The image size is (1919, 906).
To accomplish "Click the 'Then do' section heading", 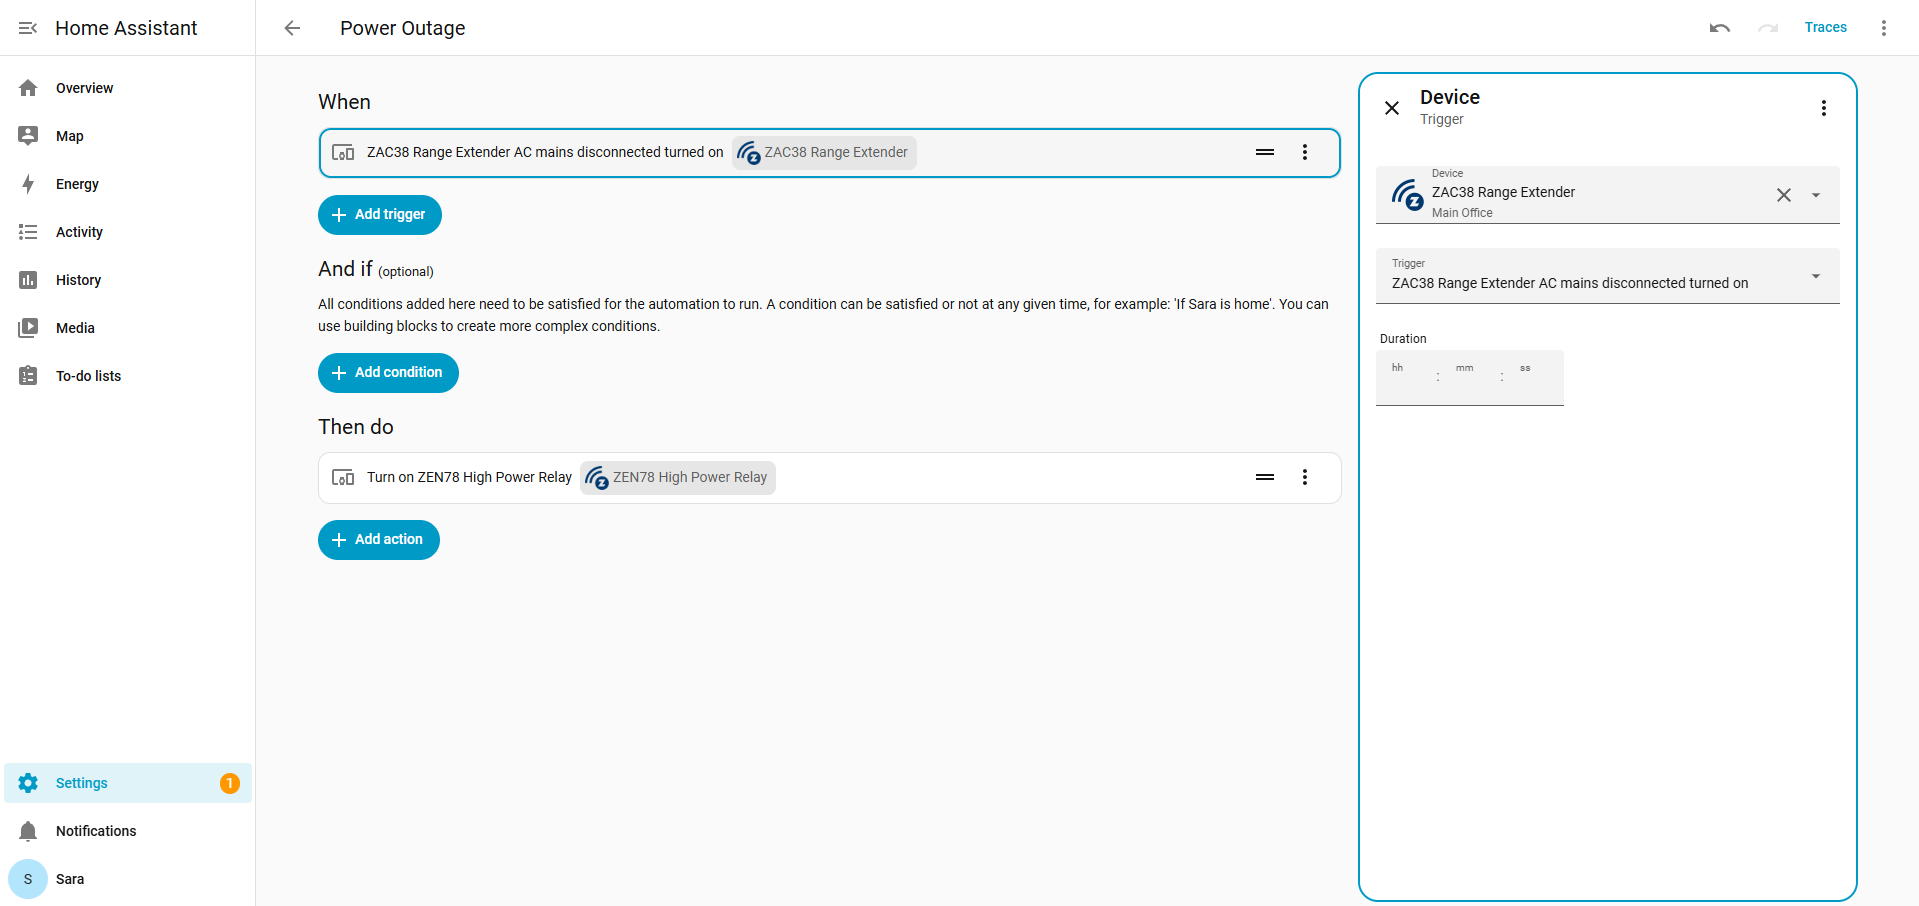I will point(356,427).
